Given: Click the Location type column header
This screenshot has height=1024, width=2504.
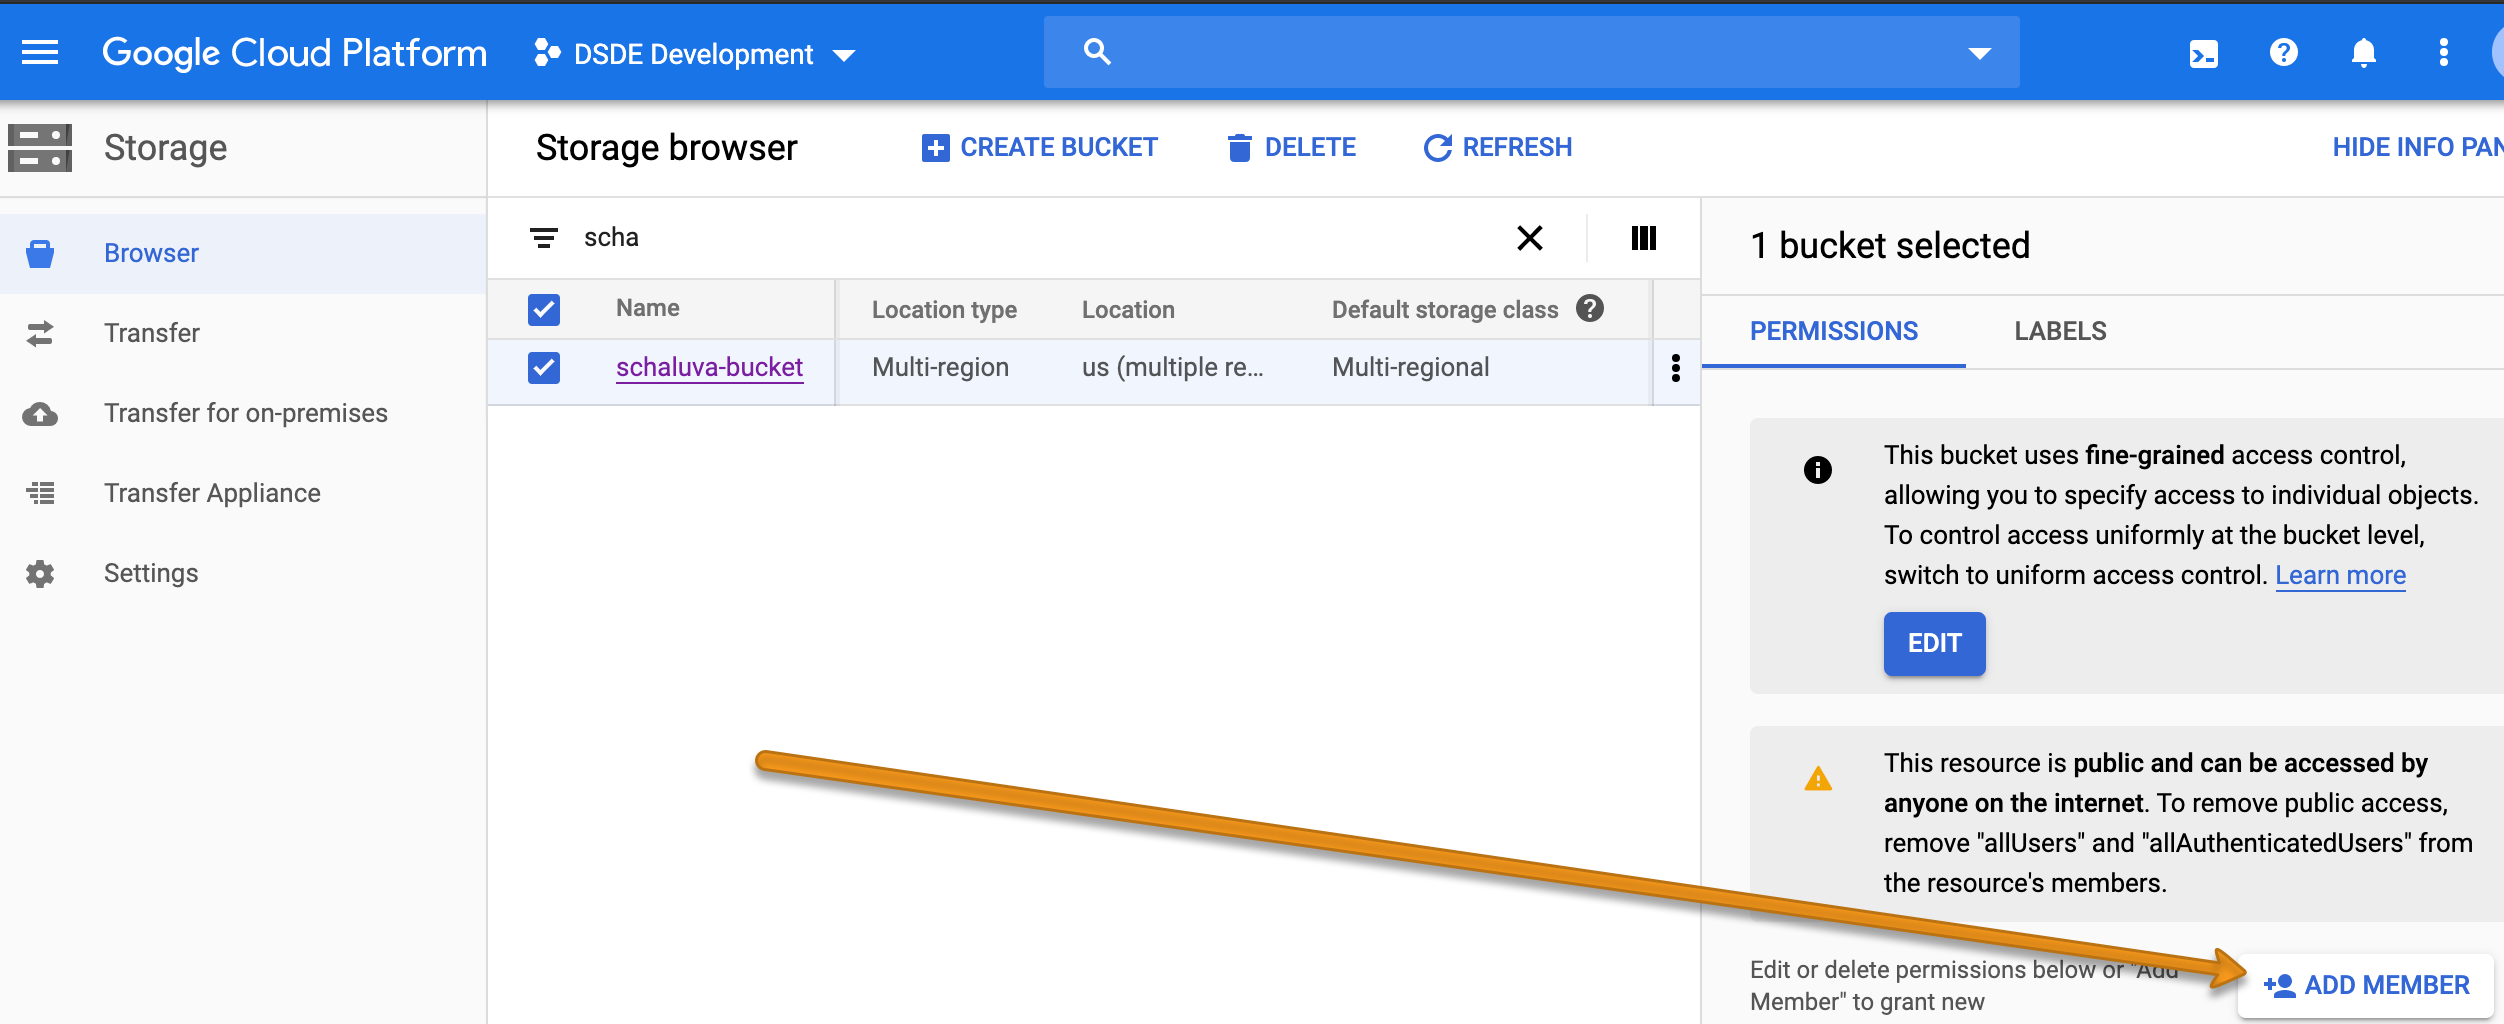Looking at the screenshot, I should tap(944, 310).
